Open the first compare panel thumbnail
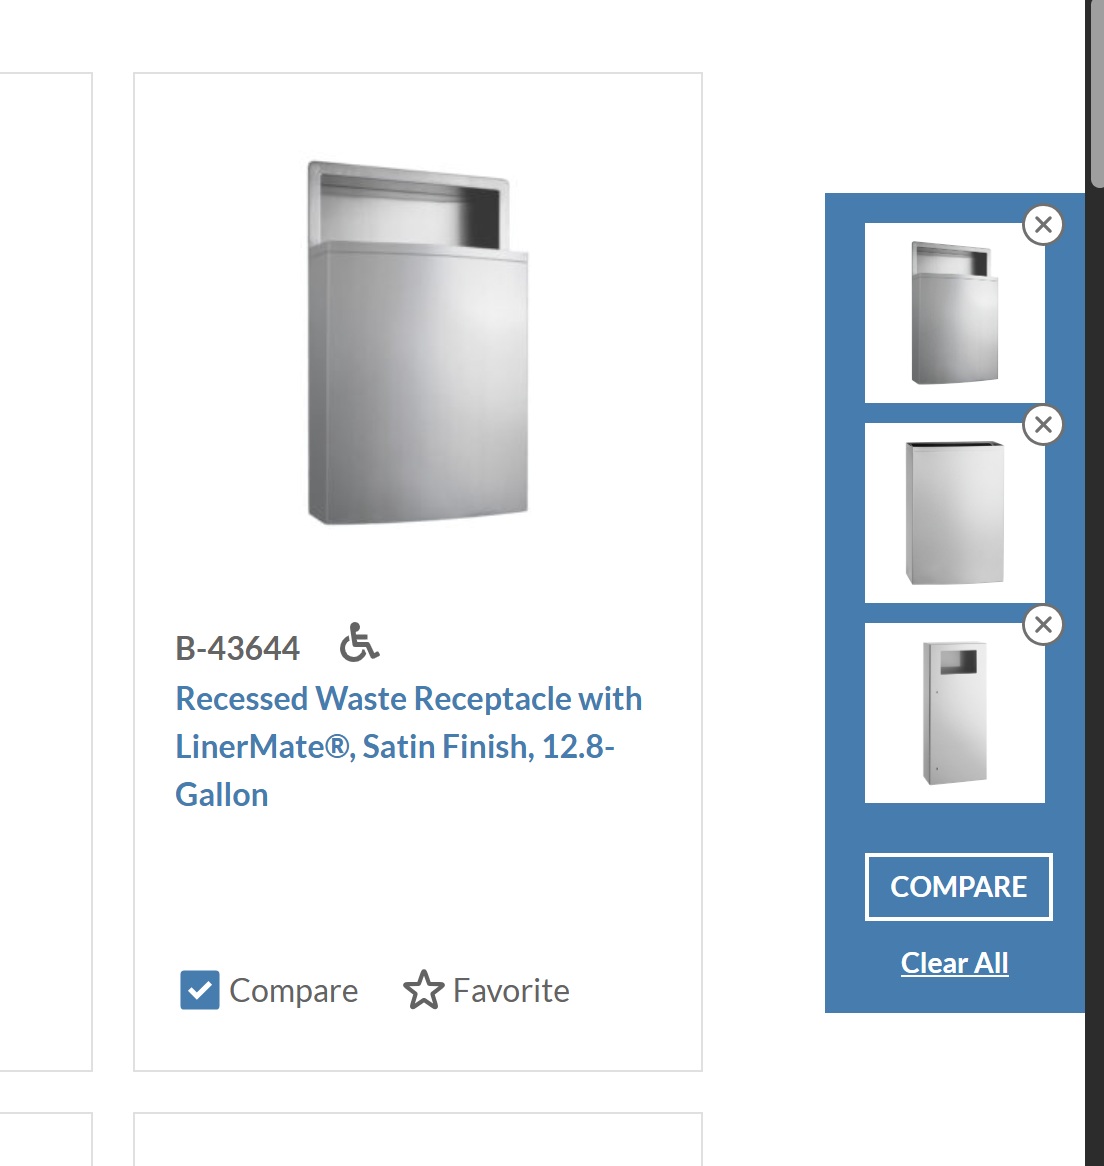The height and width of the screenshot is (1166, 1104). coord(955,313)
